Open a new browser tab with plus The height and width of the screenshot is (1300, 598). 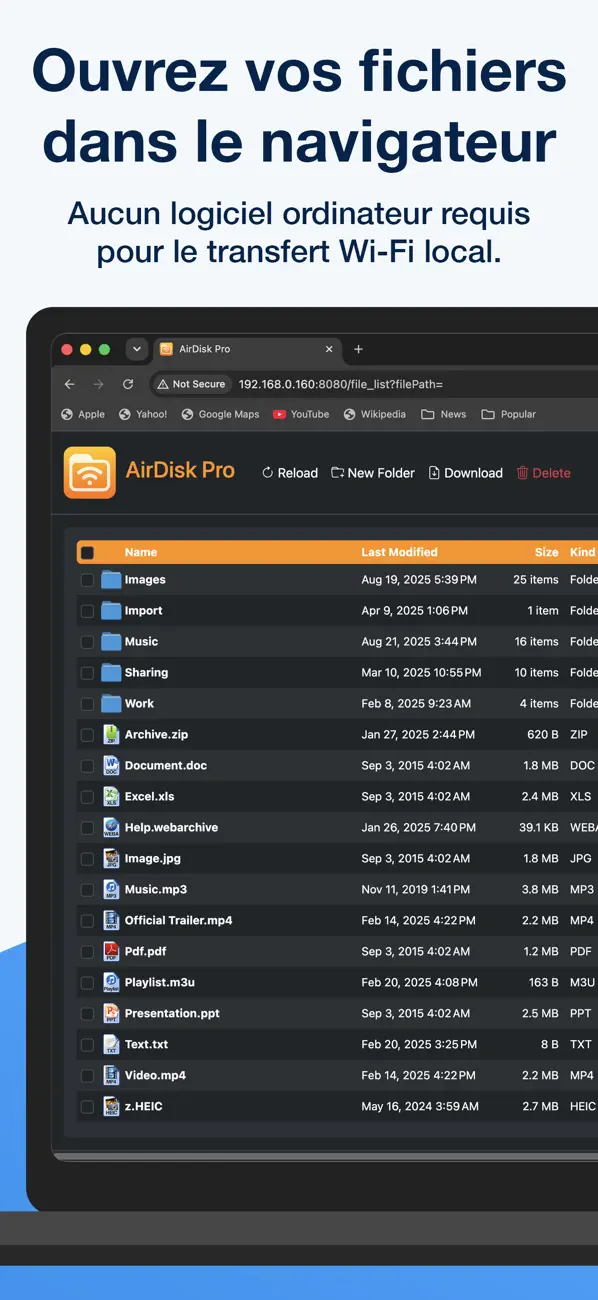359,349
